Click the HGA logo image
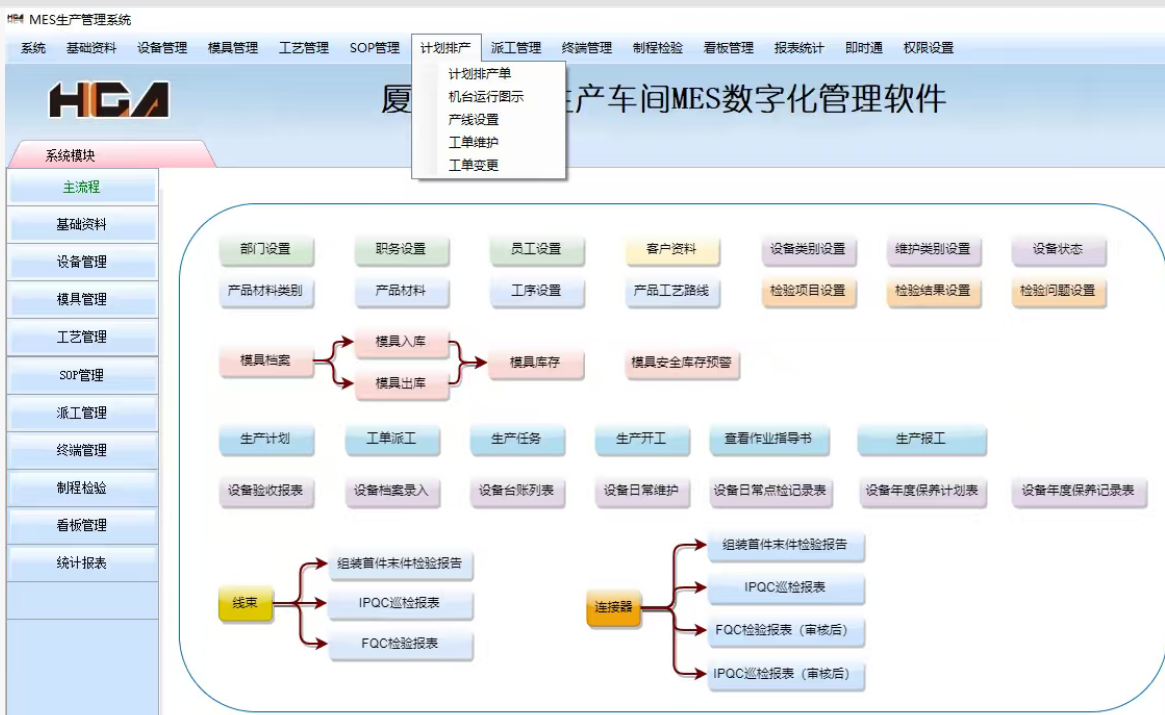The width and height of the screenshot is (1165, 715). (109, 100)
